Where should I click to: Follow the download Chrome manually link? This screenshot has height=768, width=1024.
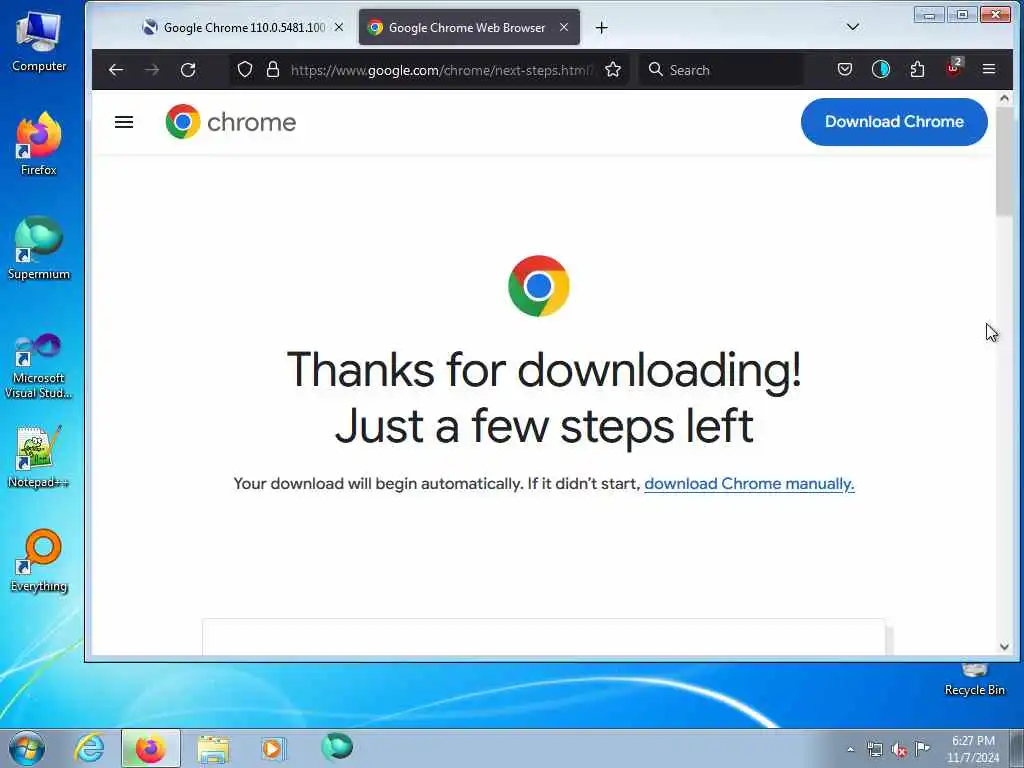click(749, 484)
